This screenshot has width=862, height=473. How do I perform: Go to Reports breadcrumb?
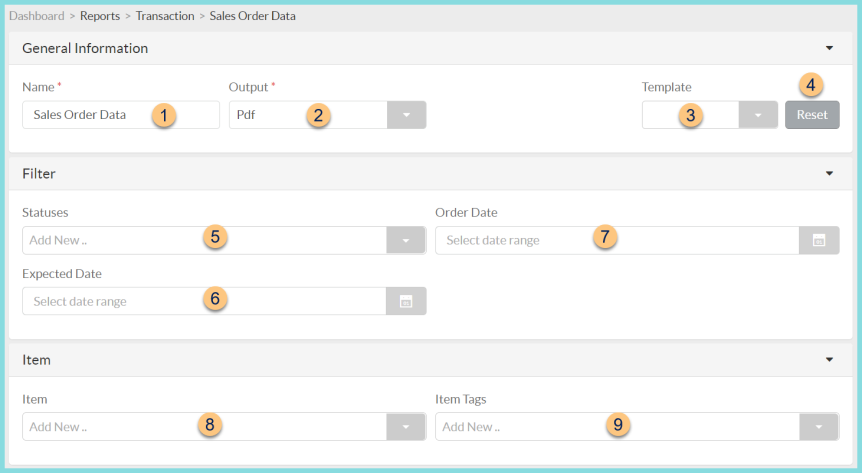pyautogui.click(x=100, y=16)
